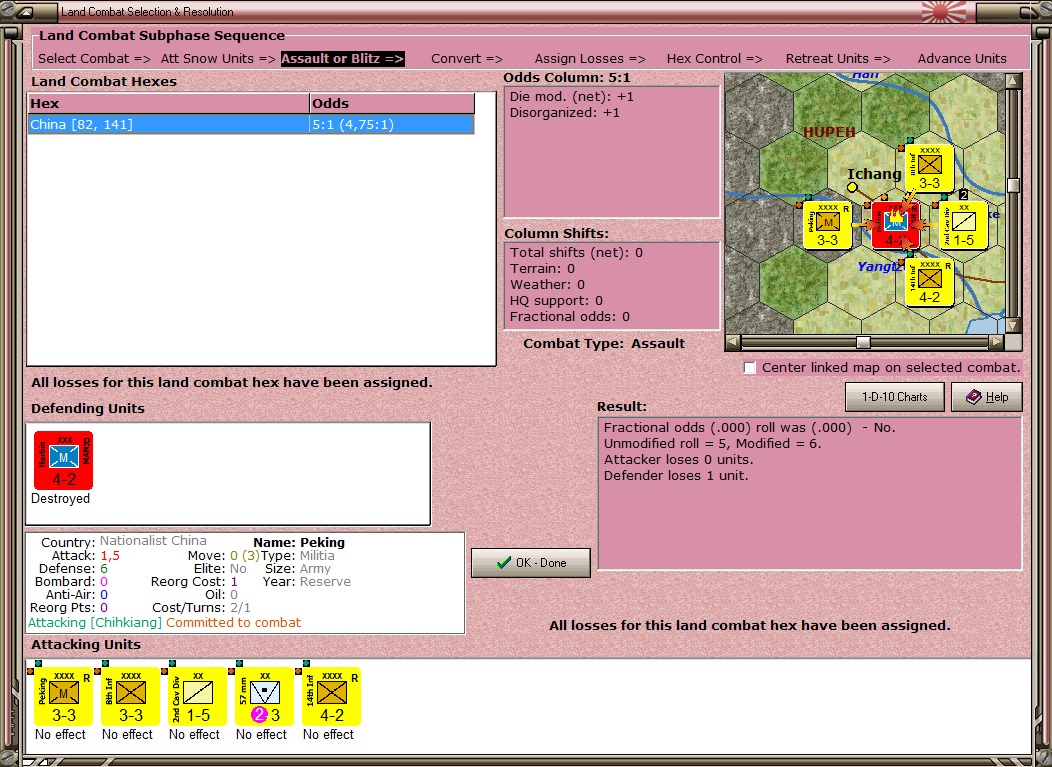Click the Odds Column: 5:1 label
The height and width of the screenshot is (767, 1052).
click(567, 78)
